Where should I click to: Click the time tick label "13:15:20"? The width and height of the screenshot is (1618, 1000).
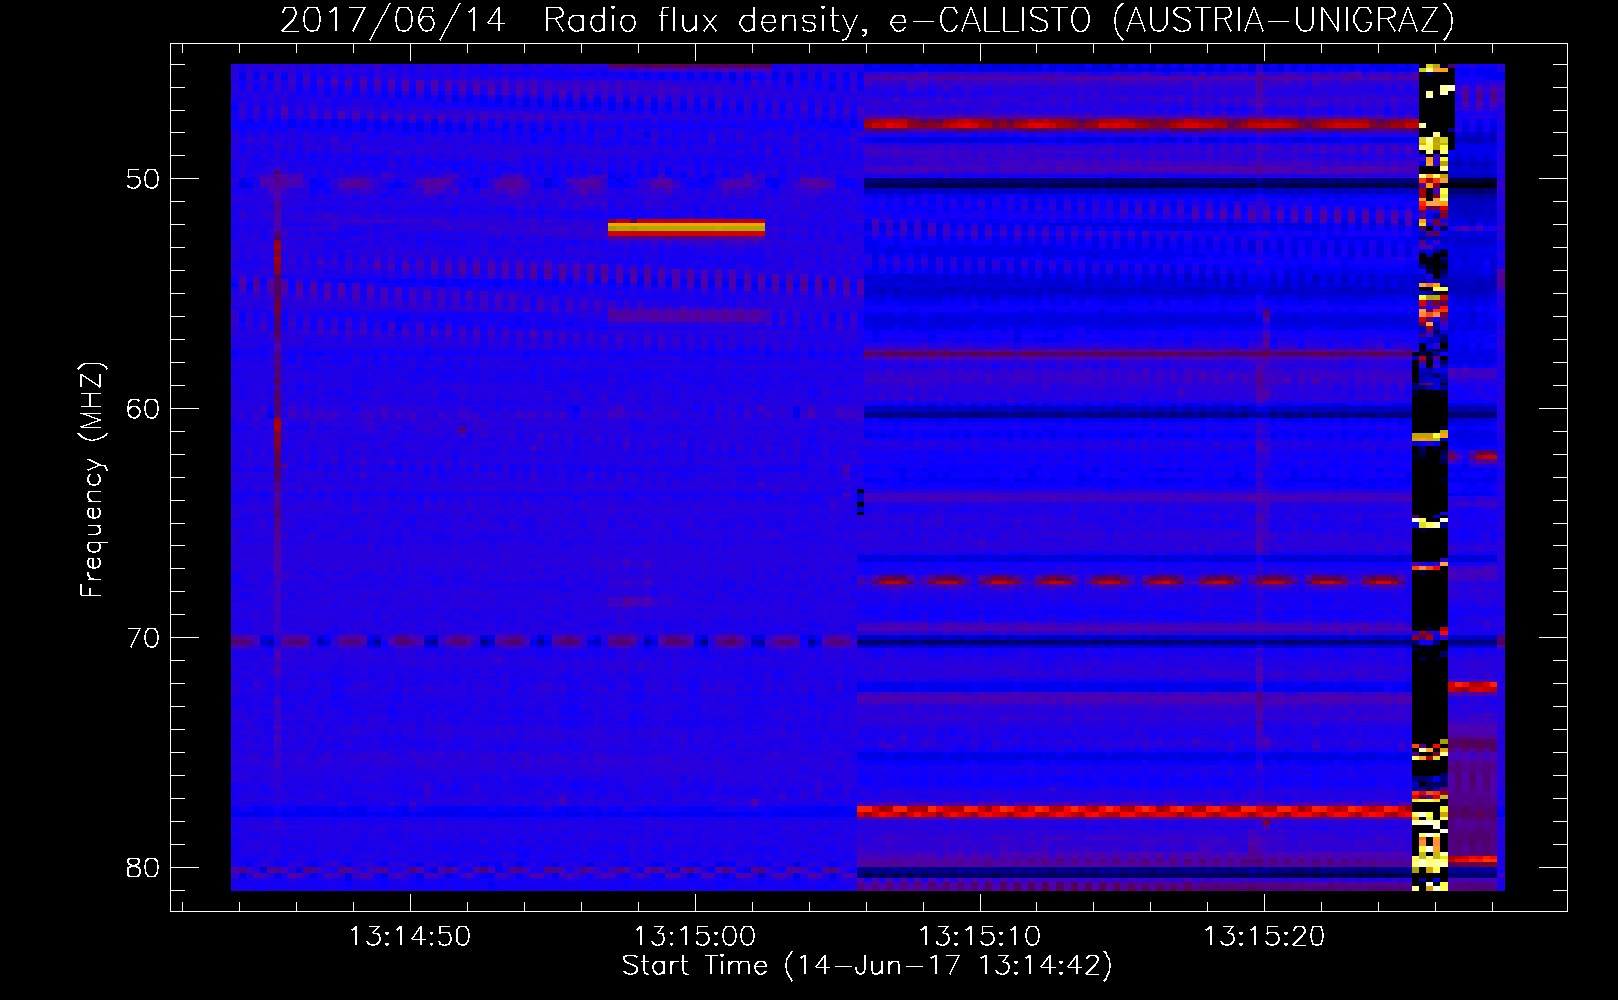tap(1264, 937)
